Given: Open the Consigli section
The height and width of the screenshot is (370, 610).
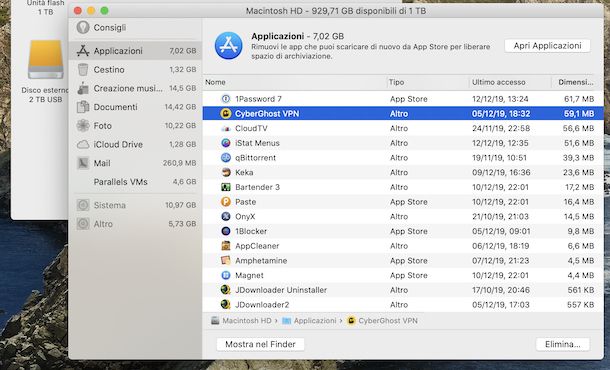Looking at the screenshot, I should point(135,28).
